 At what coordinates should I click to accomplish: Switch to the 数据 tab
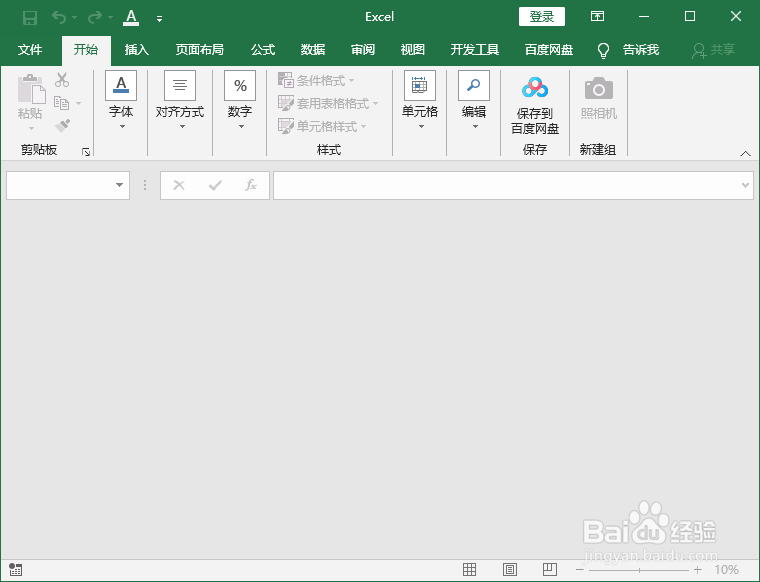pyautogui.click(x=313, y=49)
